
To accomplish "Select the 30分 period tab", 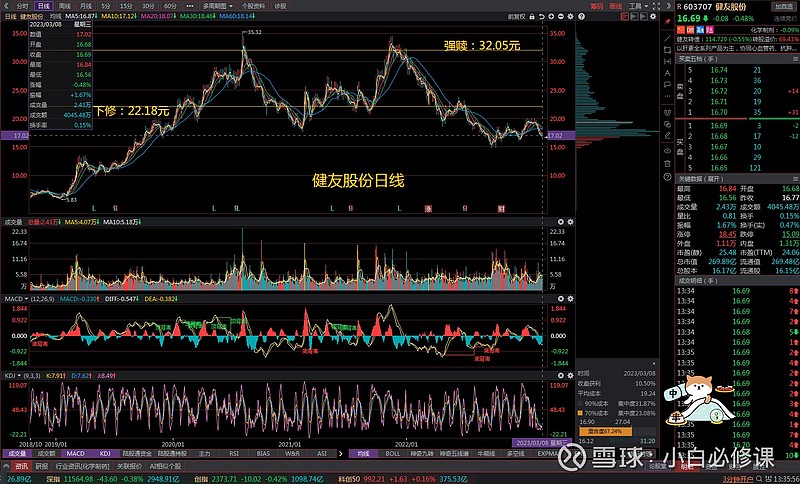I will (148, 6).
